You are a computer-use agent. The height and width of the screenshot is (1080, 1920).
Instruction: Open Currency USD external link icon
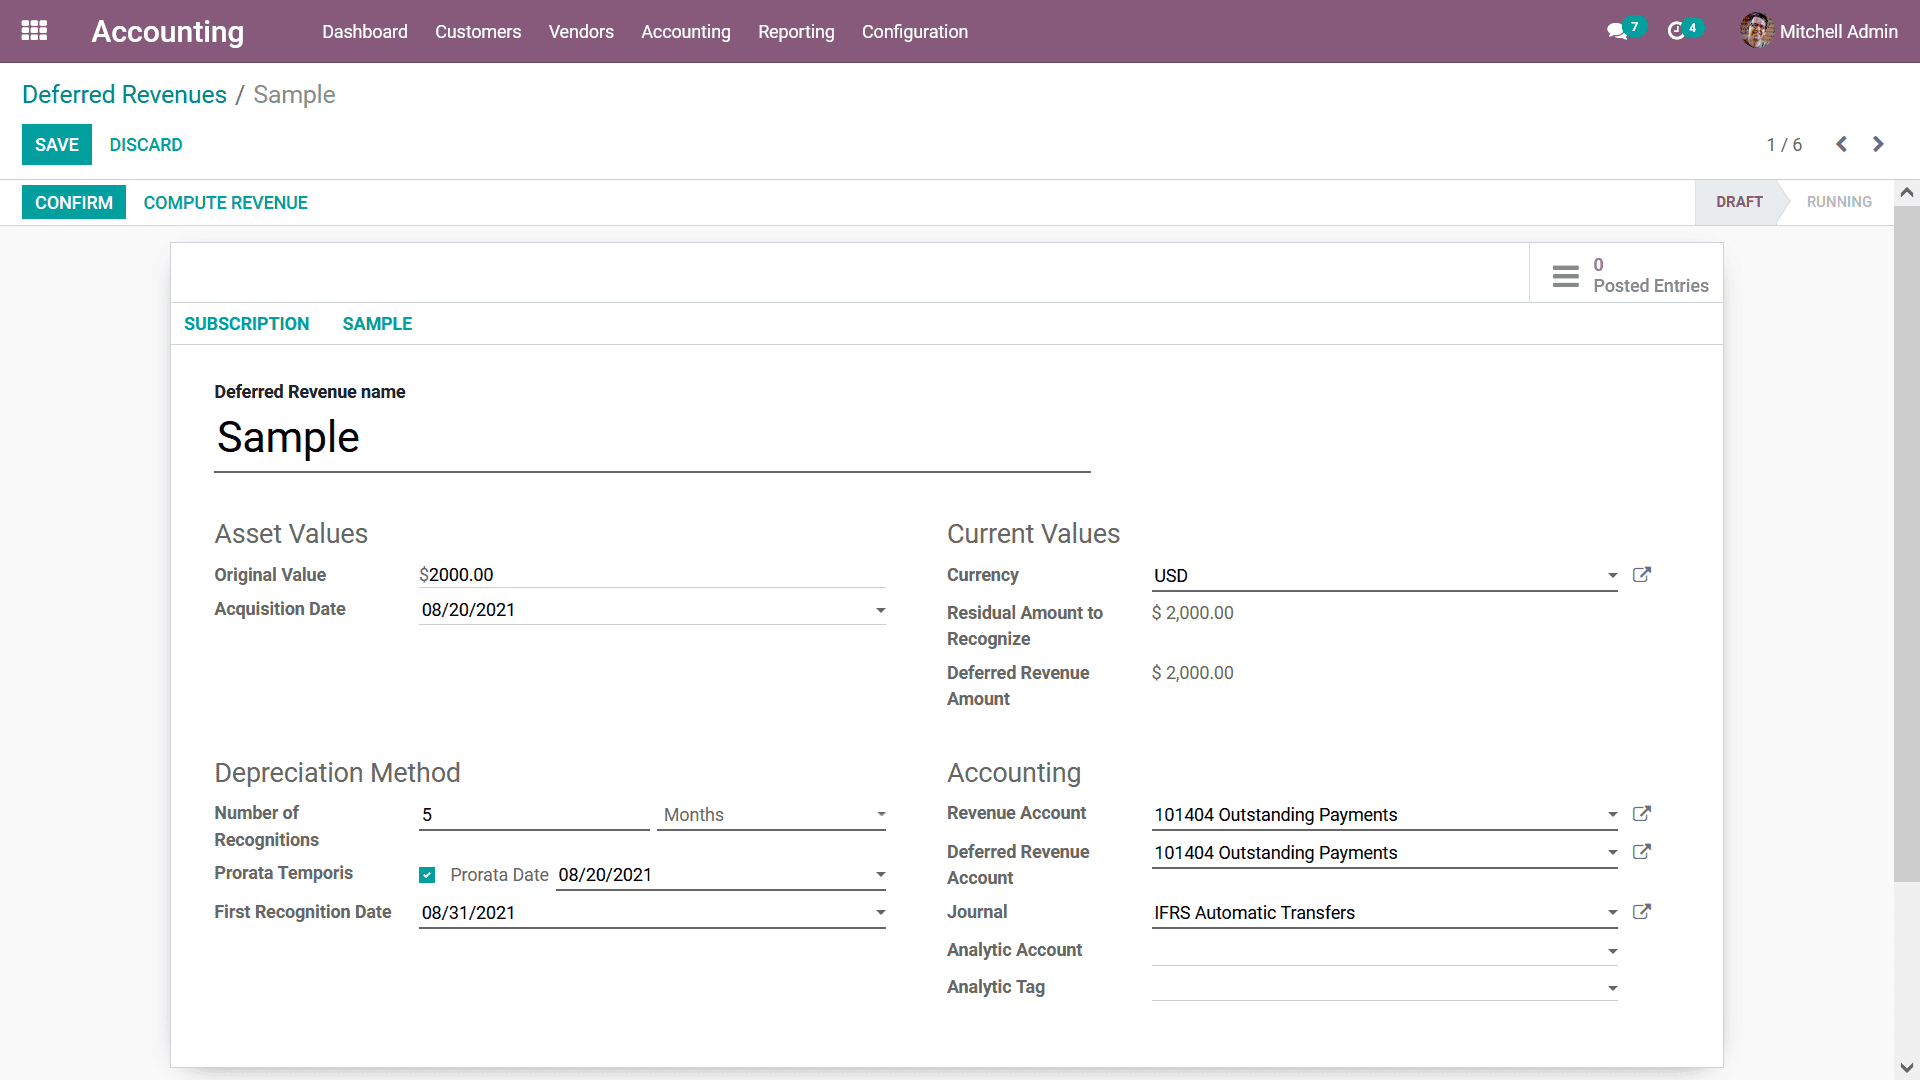[1642, 575]
